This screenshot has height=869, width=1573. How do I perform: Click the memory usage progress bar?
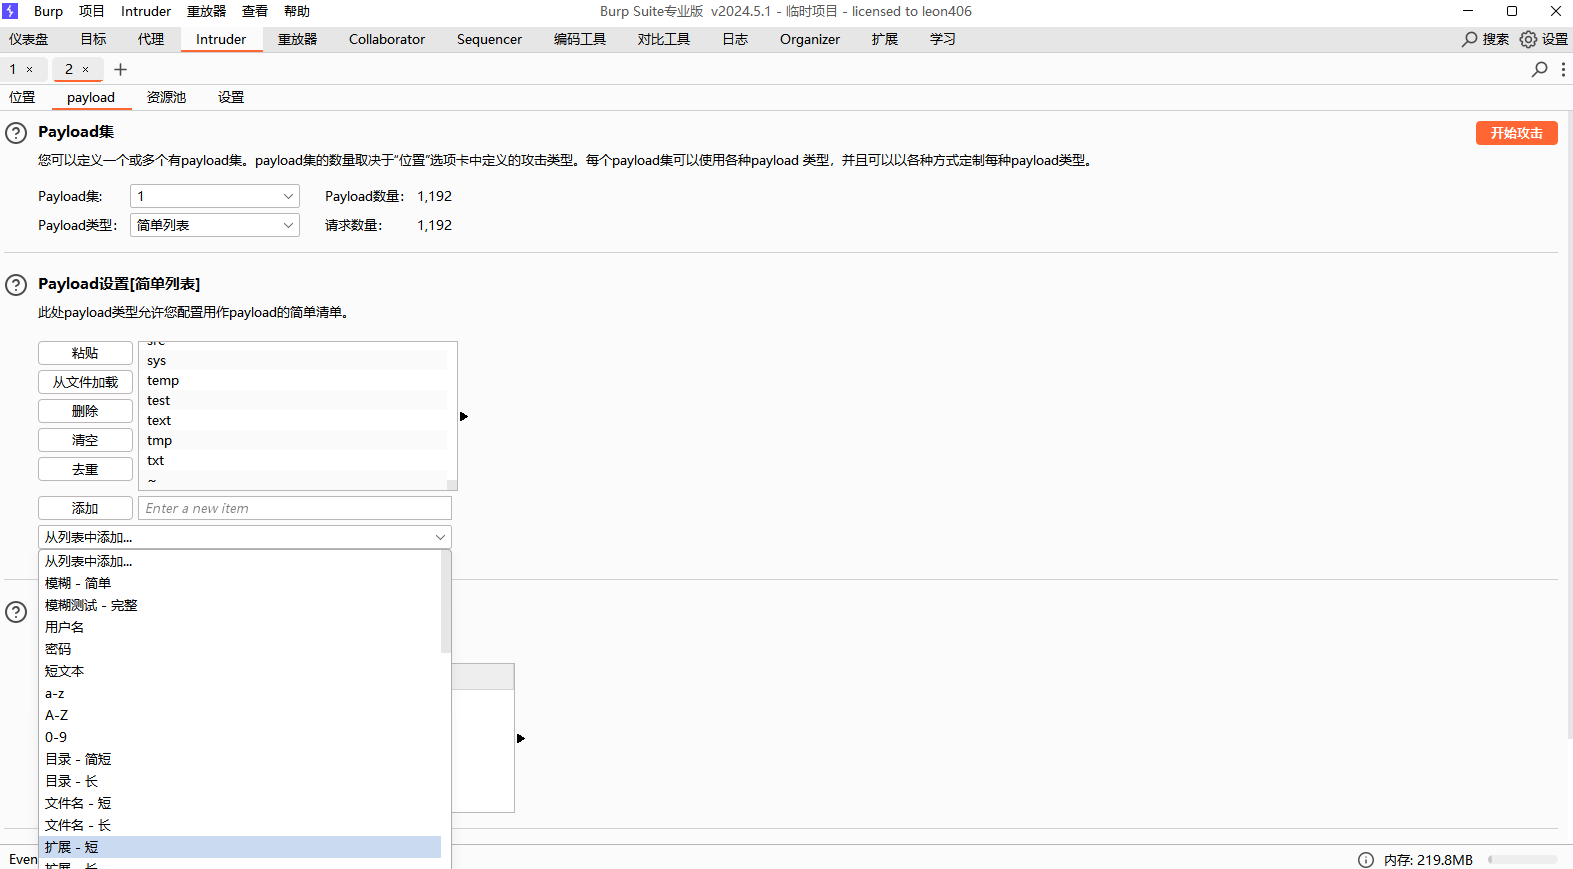(x=1522, y=859)
